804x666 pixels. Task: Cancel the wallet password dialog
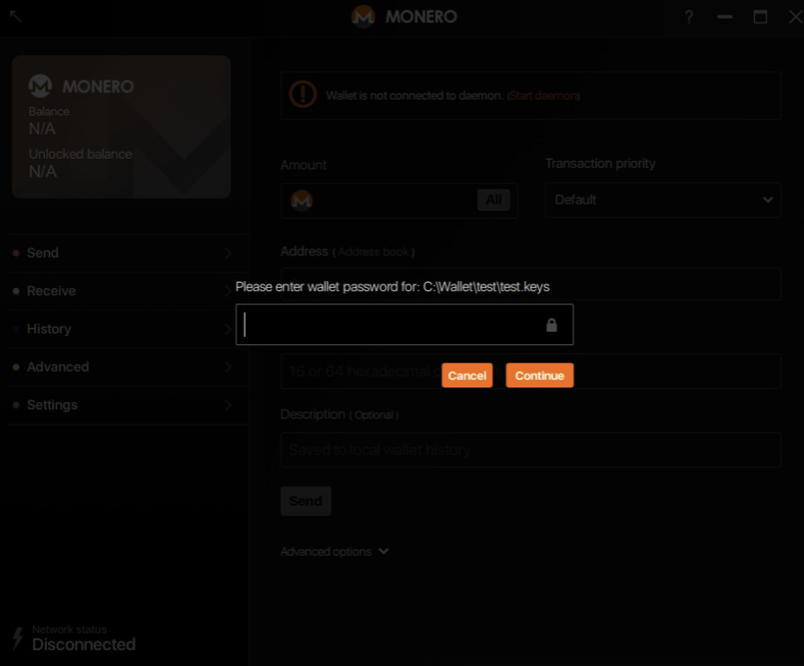point(466,375)
